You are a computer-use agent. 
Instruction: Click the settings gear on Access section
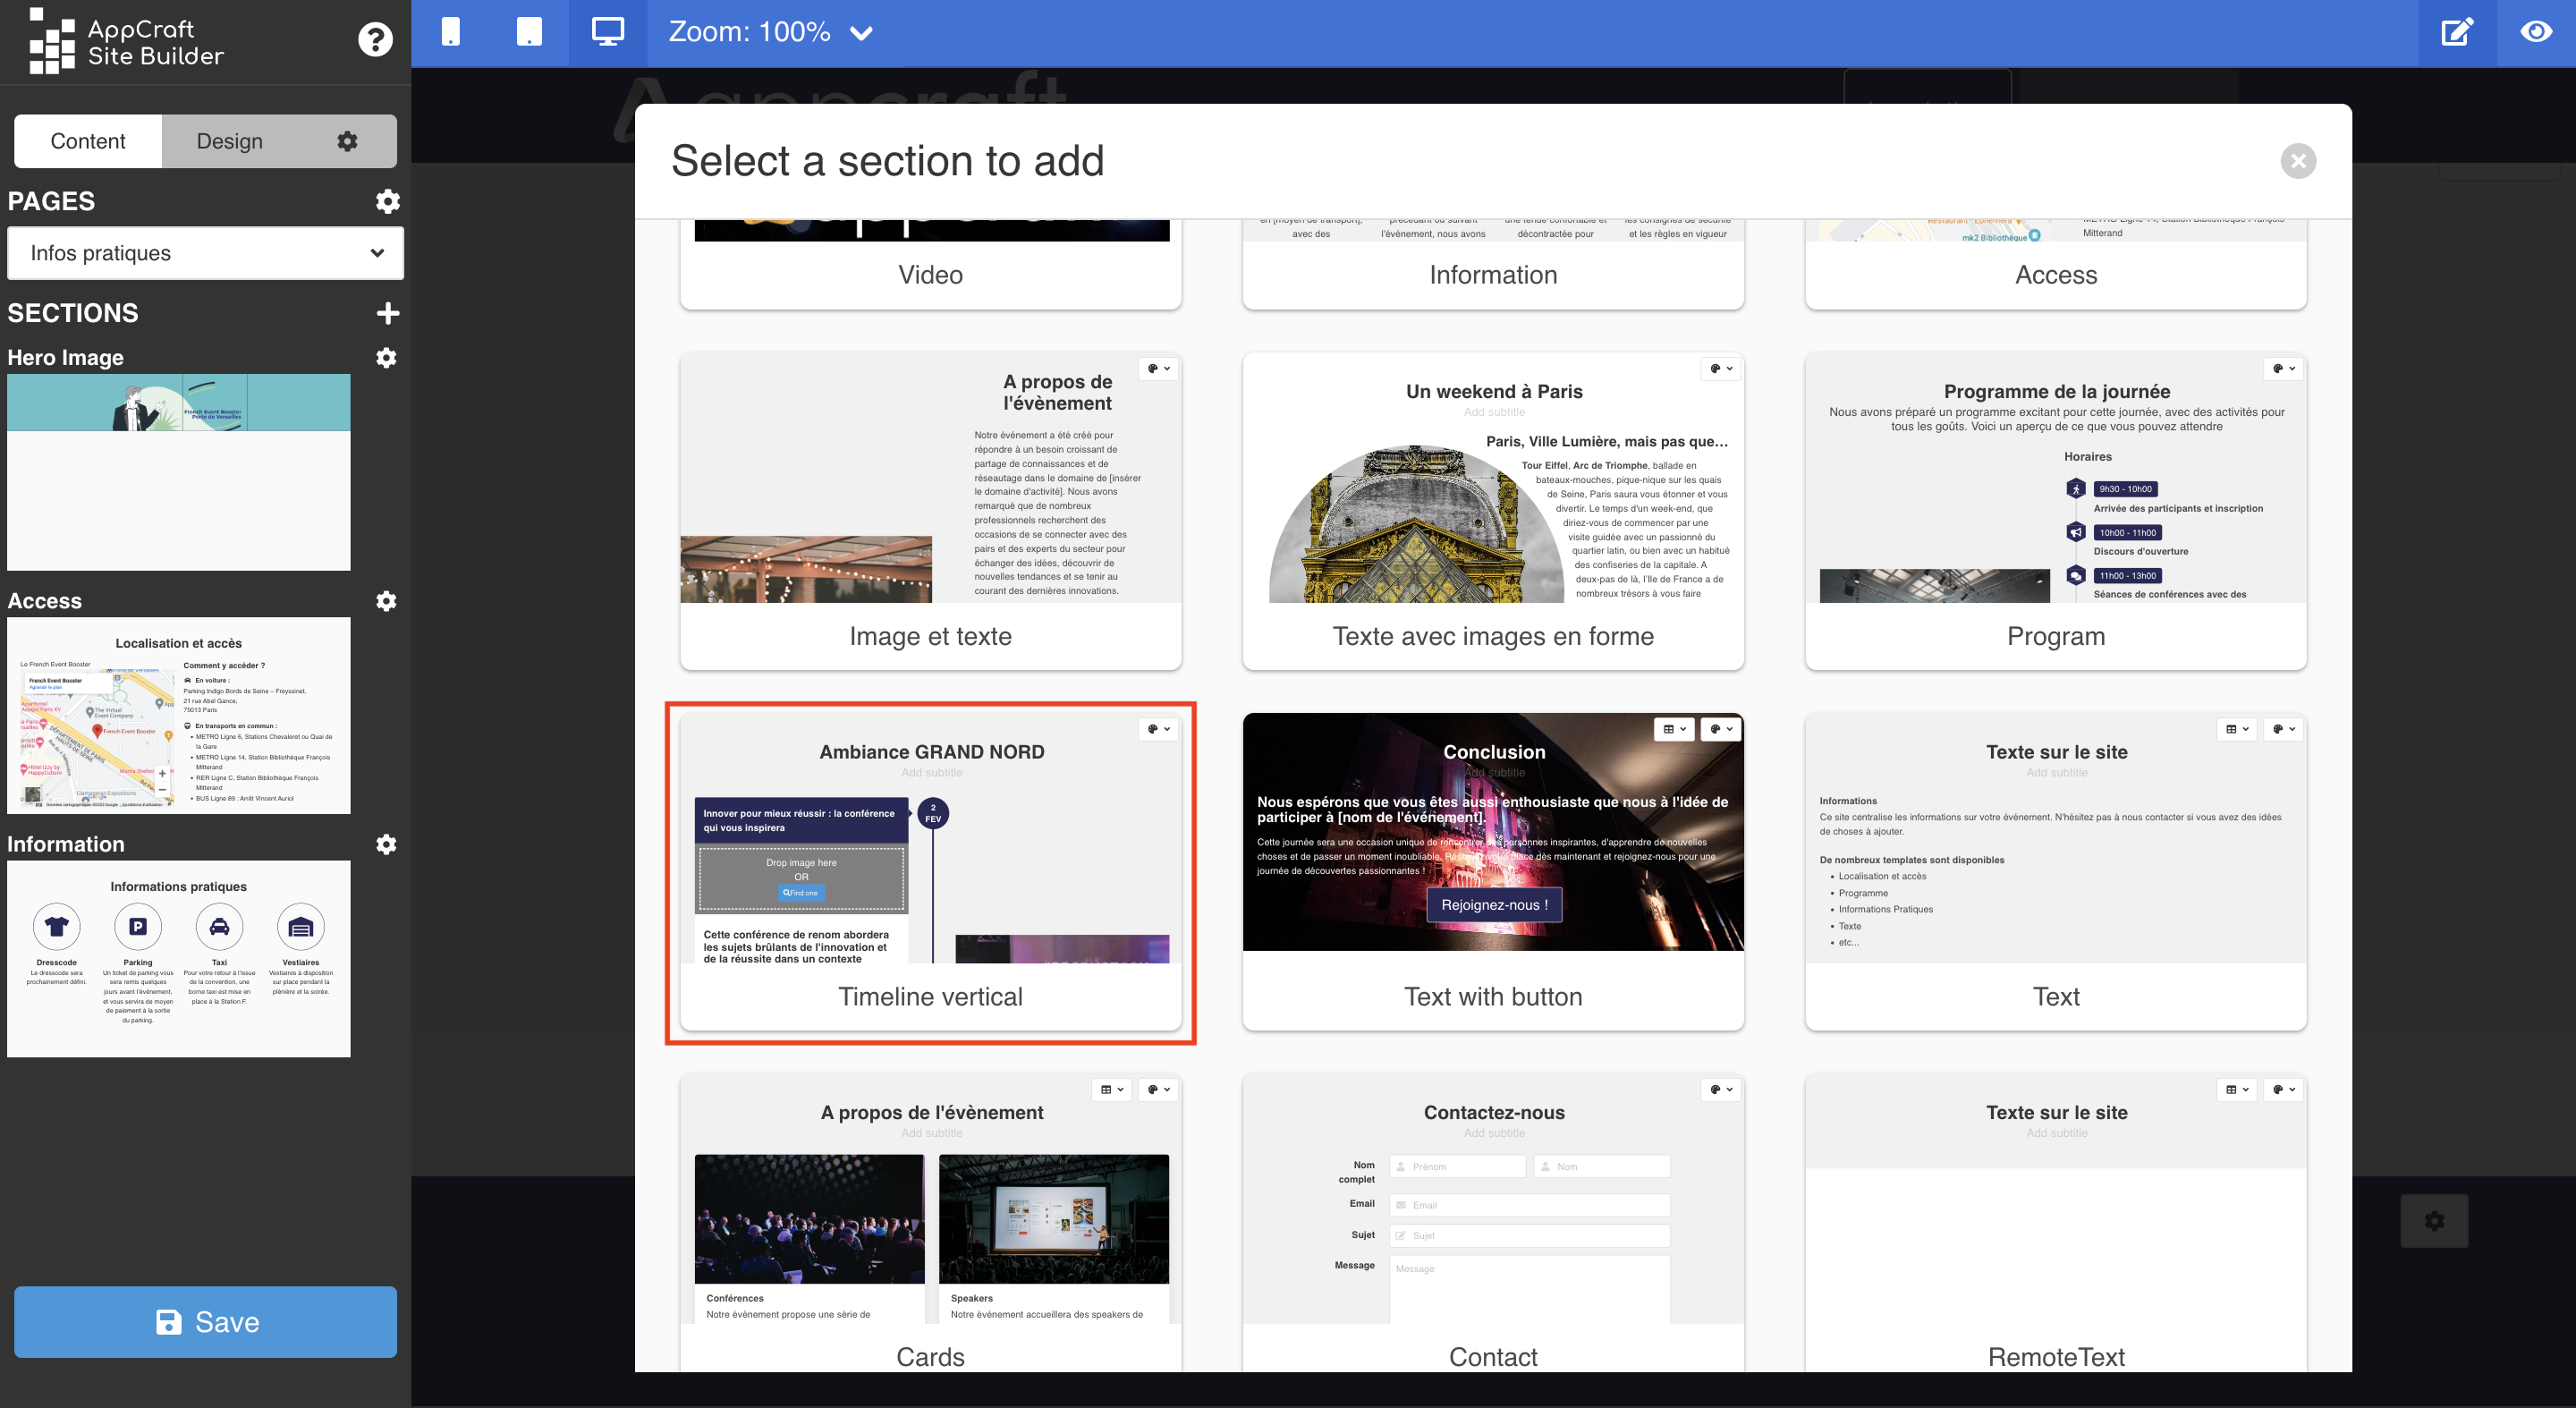click(x=385, y=600)
